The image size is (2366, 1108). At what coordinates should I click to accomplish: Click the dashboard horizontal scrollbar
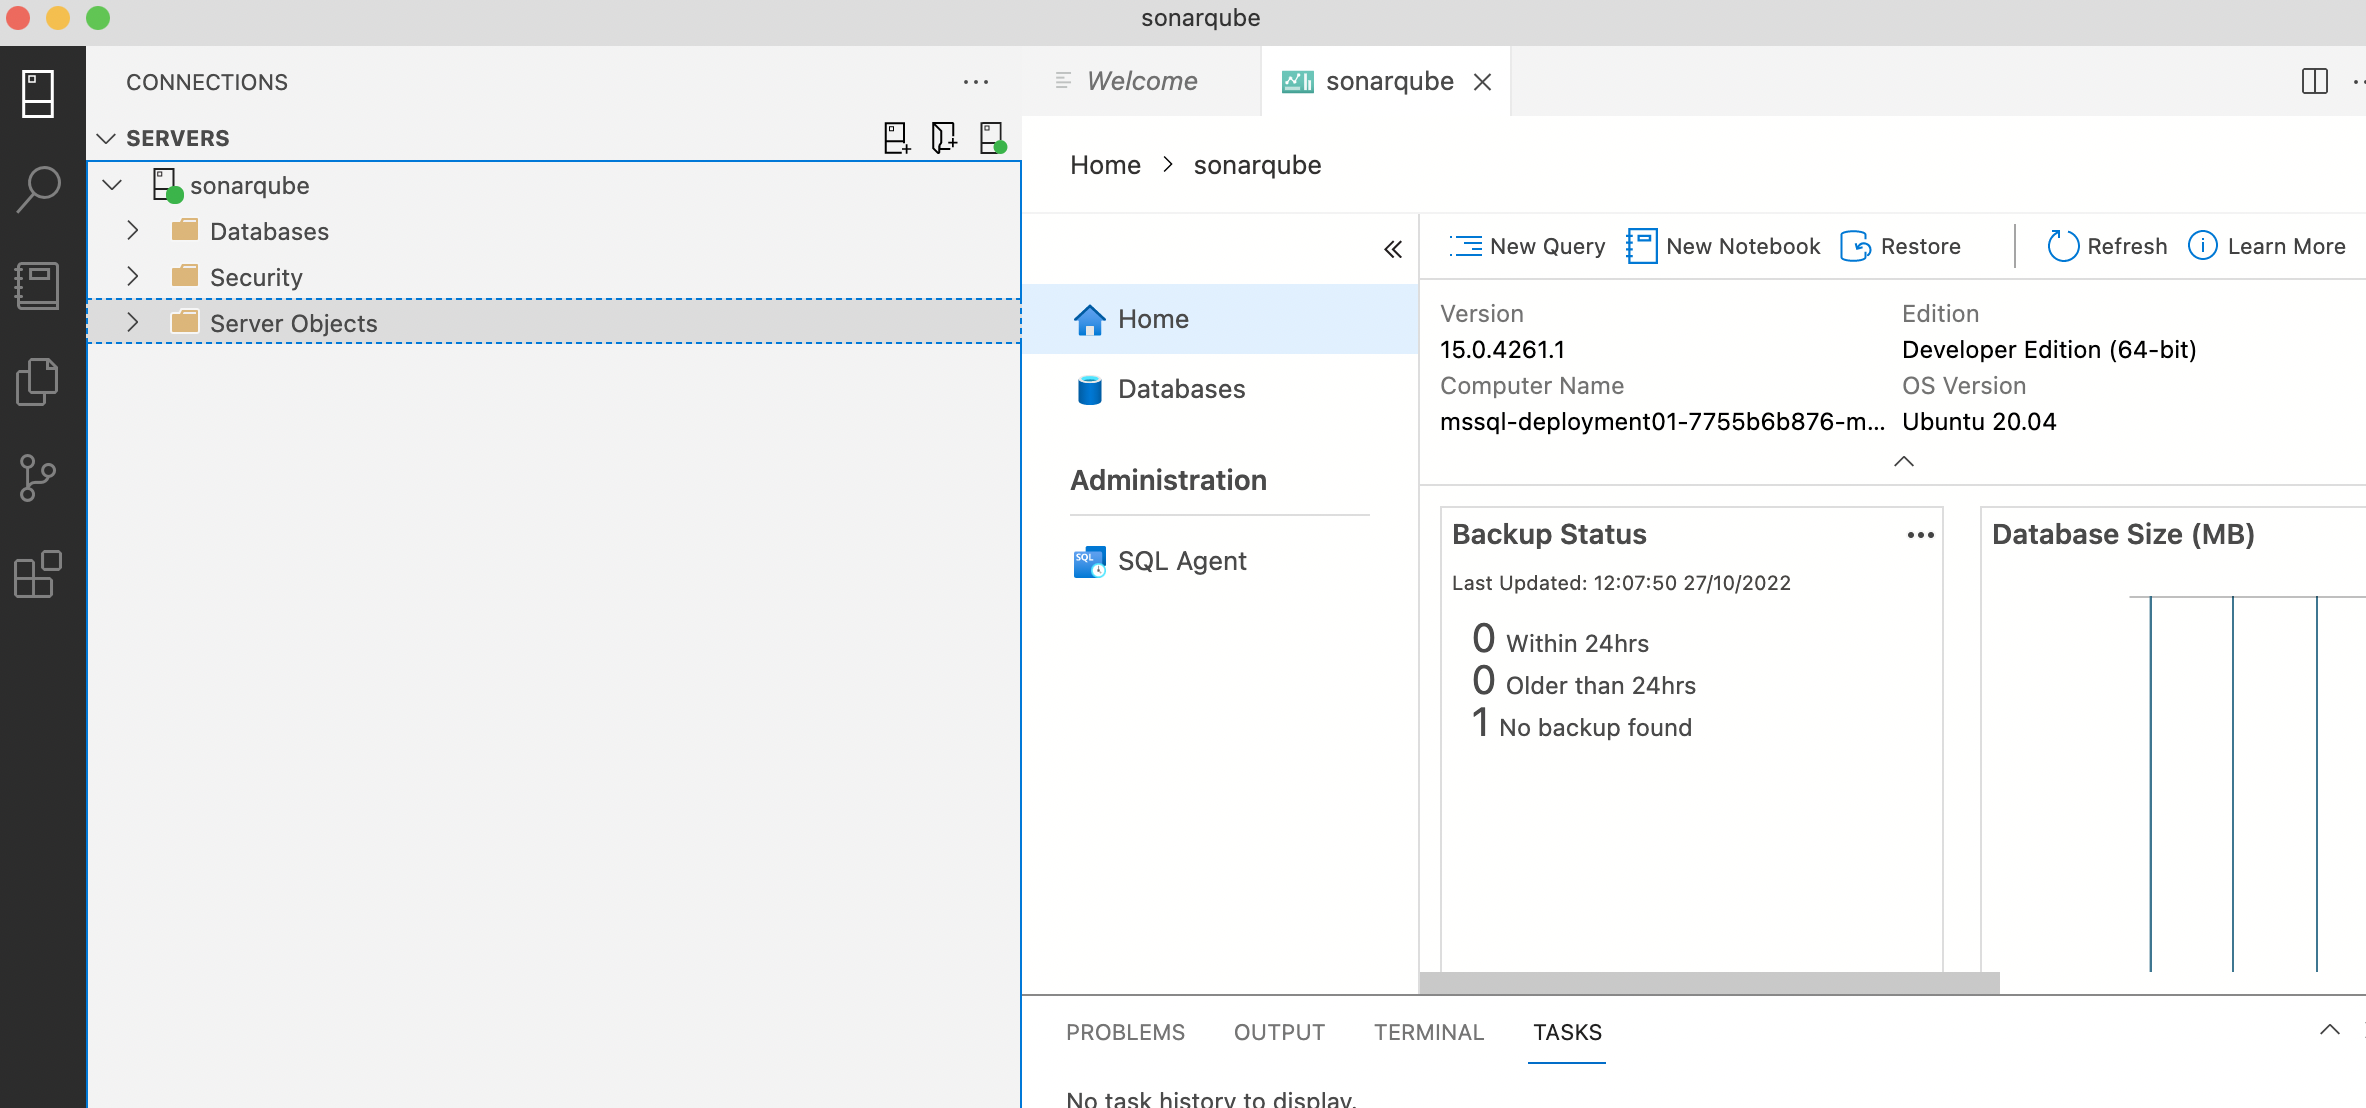point(1709,983)
